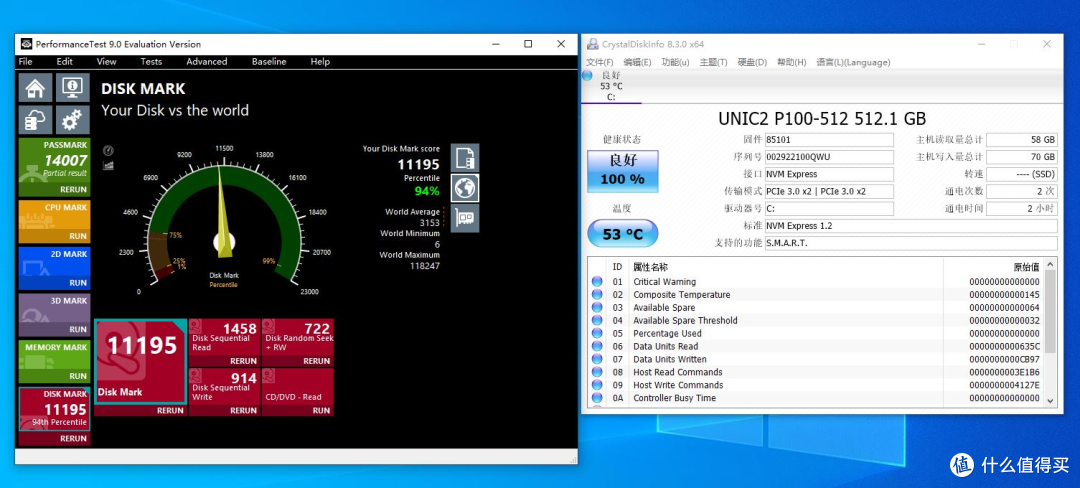
Task: Select the Host Write Commands attribute row
Action: point(816,385)
